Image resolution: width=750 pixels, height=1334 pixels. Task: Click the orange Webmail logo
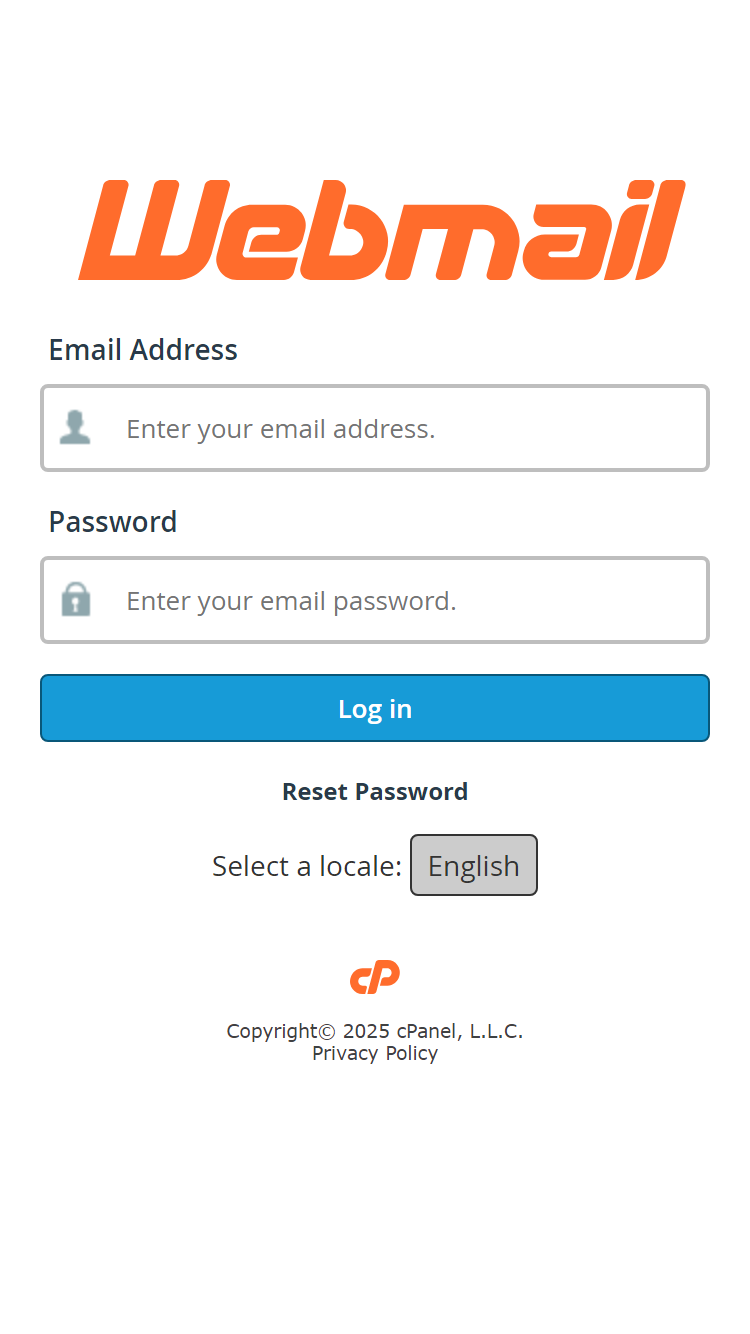[x=382, y=230]
